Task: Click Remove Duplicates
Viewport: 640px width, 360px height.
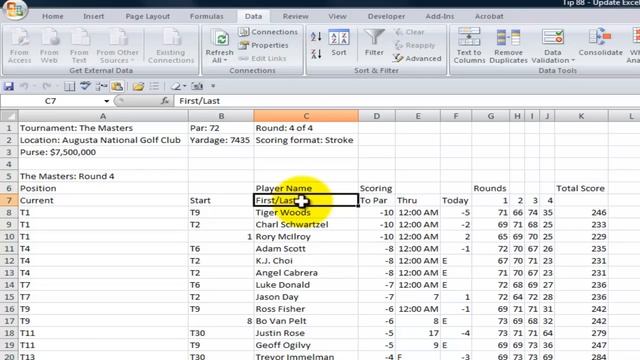Action: click(x=509, y=46)
